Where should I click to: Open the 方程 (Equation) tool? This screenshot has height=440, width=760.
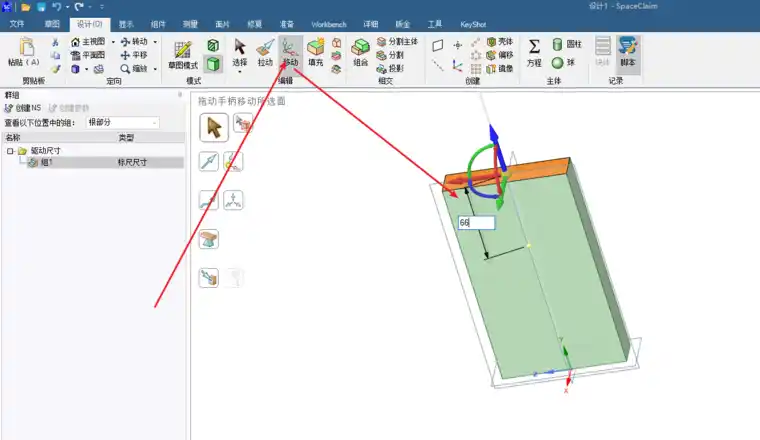[x=535, y=51]
